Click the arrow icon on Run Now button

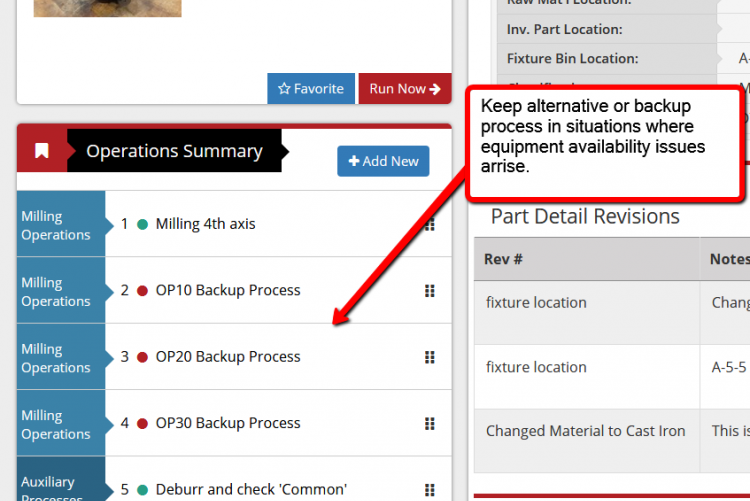[435, 89]
